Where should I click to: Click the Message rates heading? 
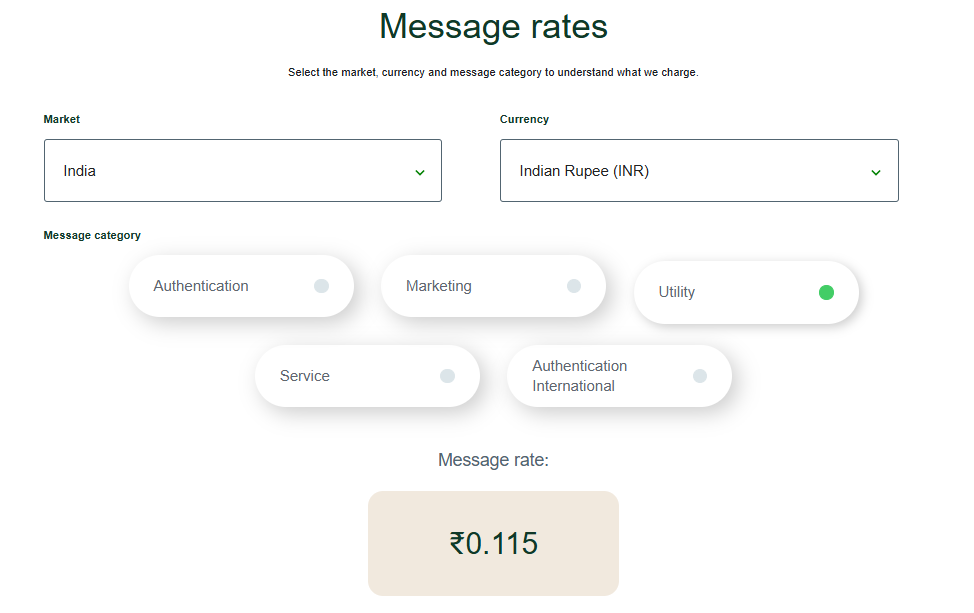(x=493, y=26)
